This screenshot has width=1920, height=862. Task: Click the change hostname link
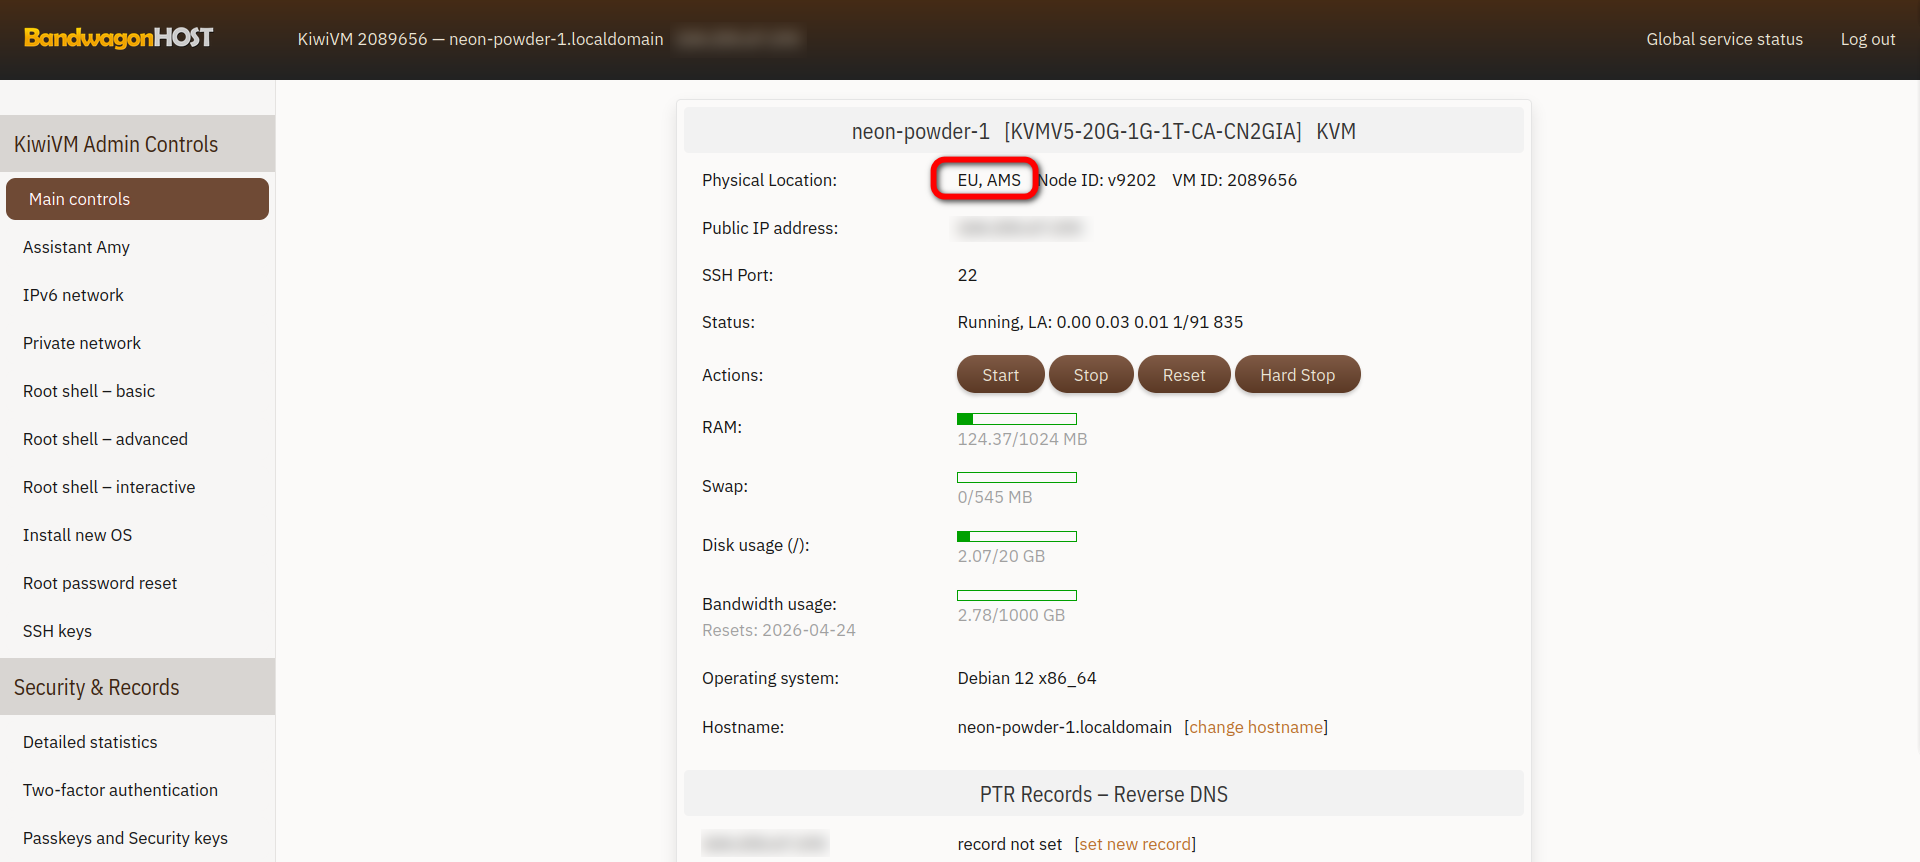point(1256,727)
